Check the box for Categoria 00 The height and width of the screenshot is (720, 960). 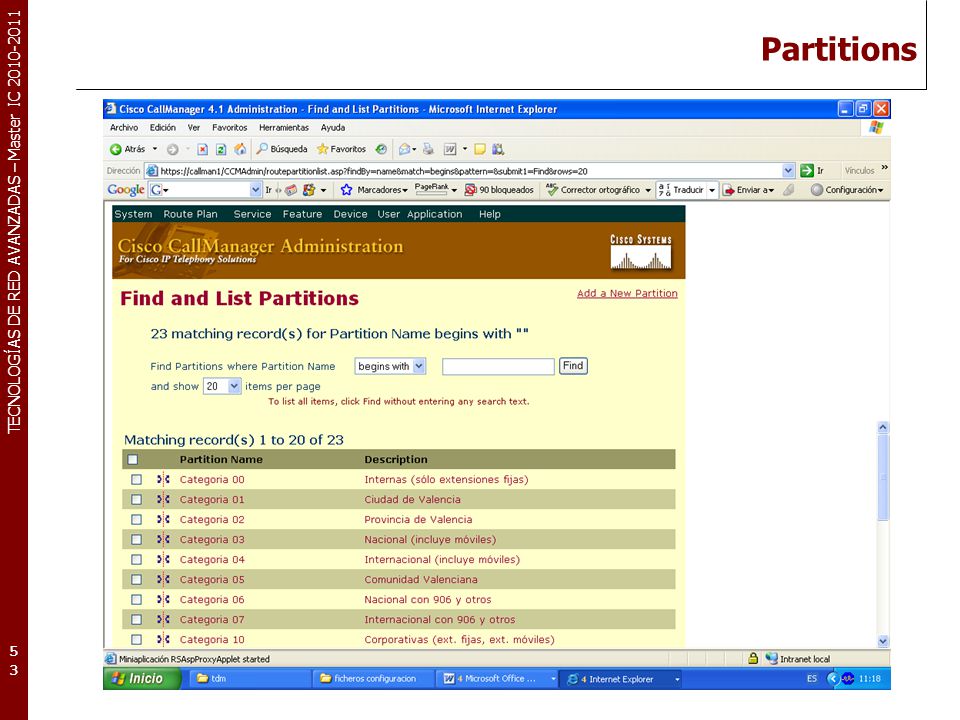tap(137, 479)
